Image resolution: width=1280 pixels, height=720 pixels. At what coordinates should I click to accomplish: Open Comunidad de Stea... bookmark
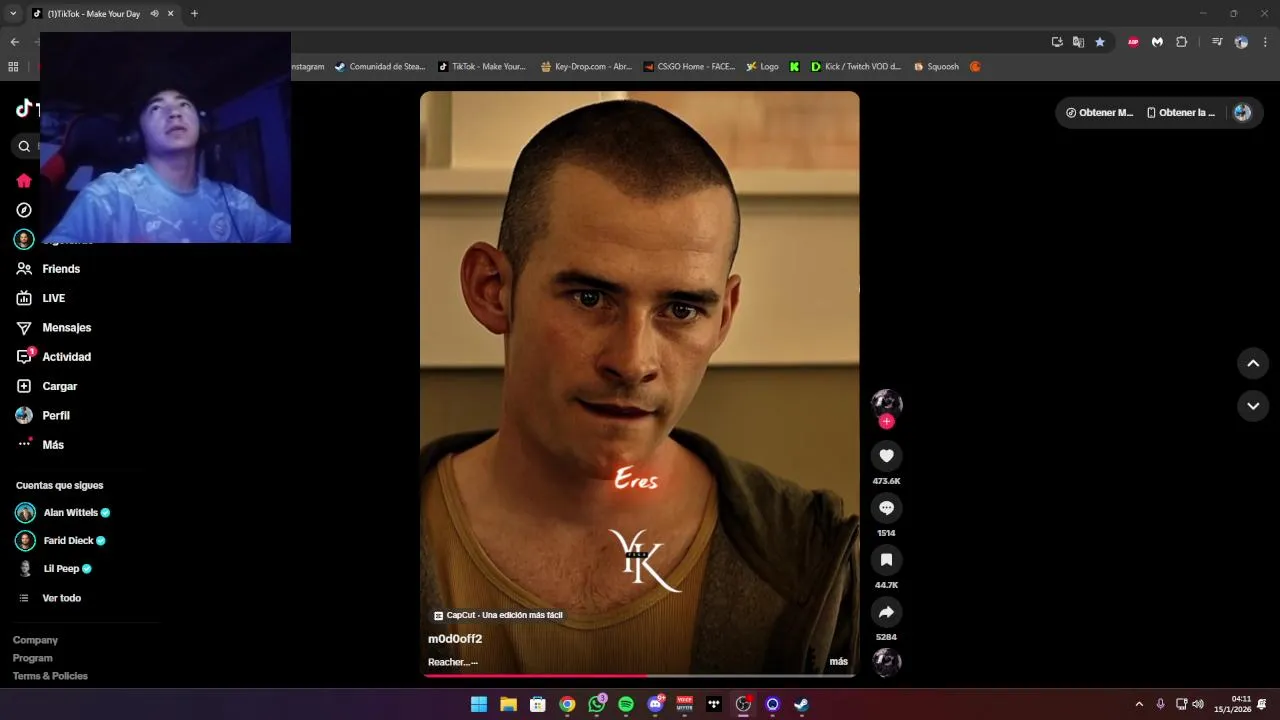pyautogui.click(x=380, y=67)
